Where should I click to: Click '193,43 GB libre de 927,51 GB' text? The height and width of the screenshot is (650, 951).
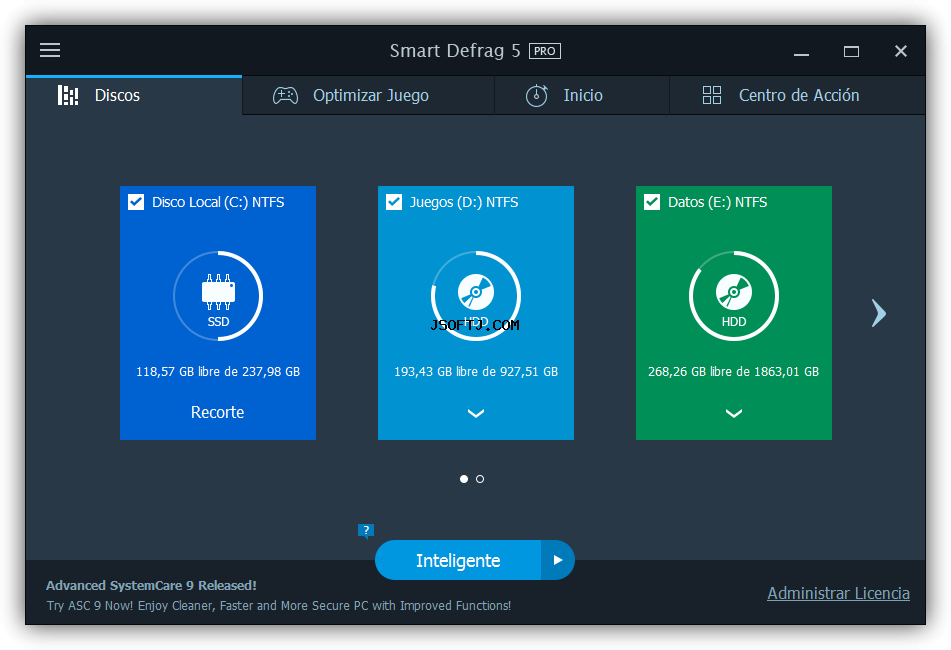pyautogui.click(x=476, y=372)
